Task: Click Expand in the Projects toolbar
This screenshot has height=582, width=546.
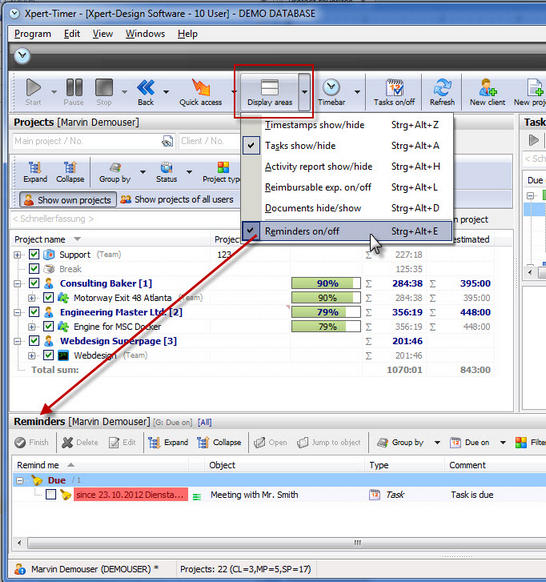Action: (35, 173)
